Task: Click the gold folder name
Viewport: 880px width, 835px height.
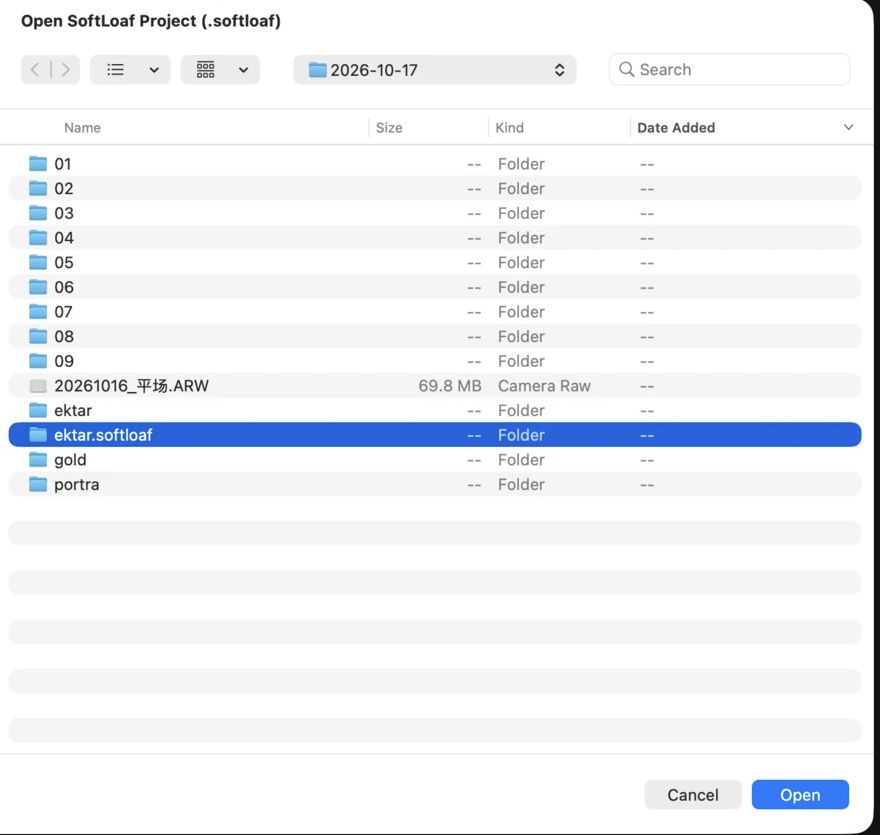Action: (70, 460)
